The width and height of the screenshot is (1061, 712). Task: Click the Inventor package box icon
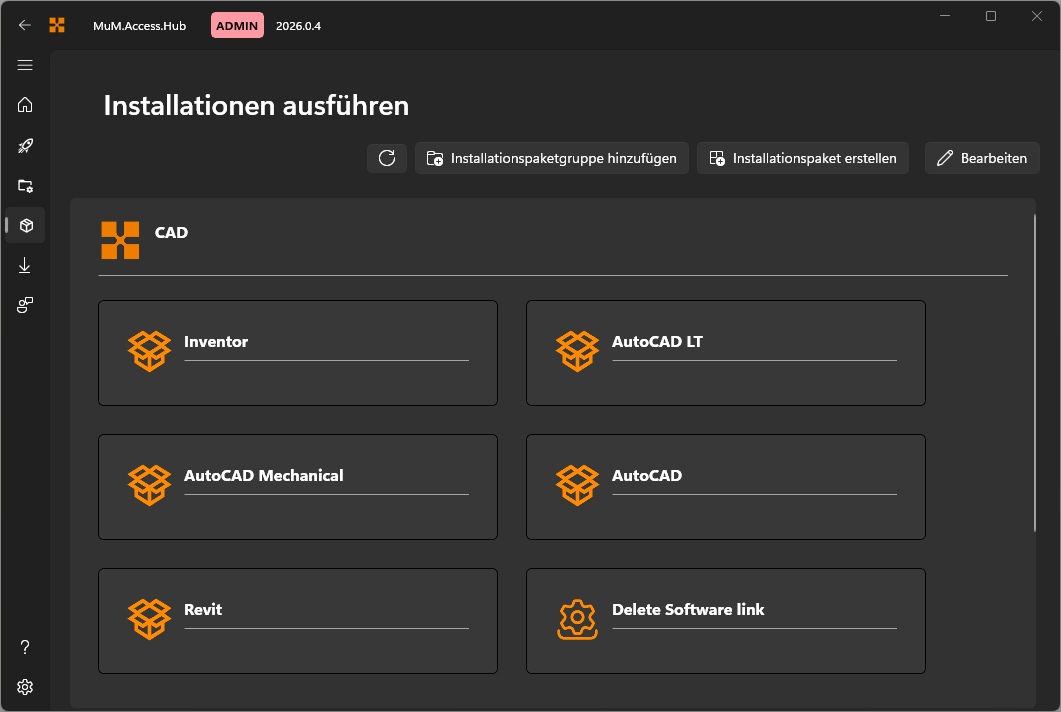[x=149, y=351]
